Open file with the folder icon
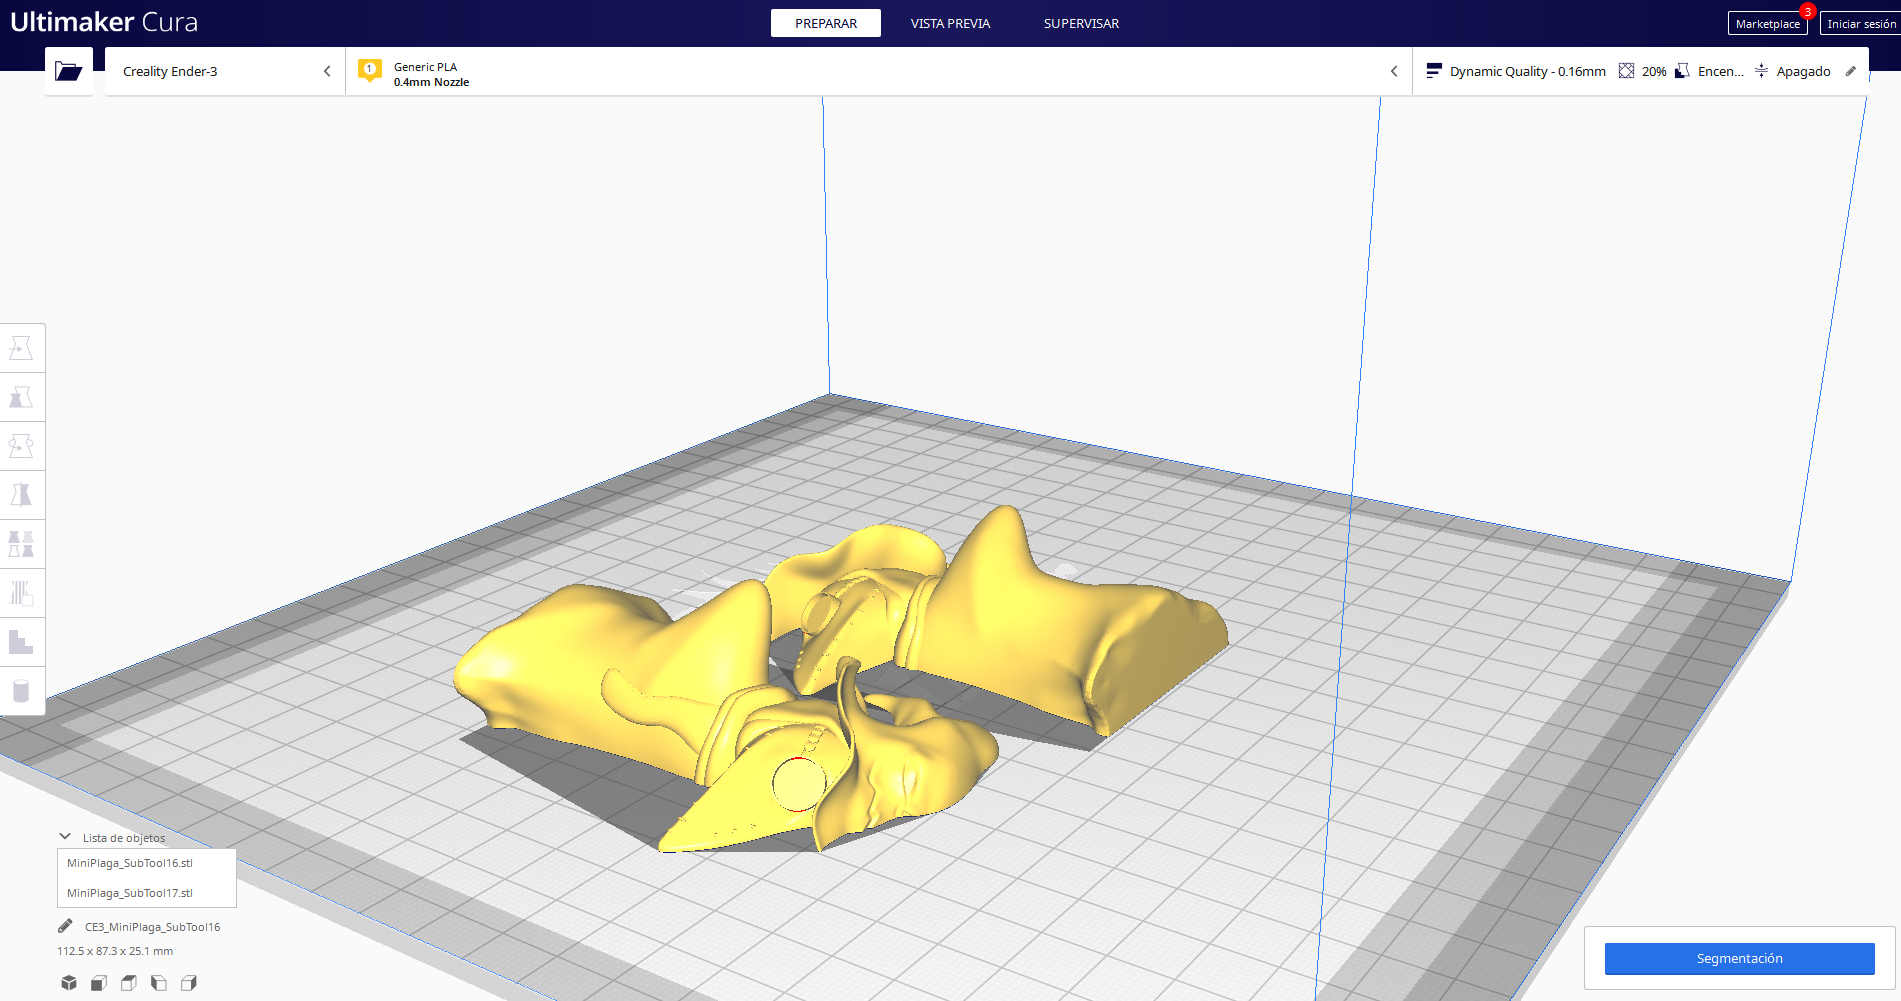Image resolution: width=1901 pixels, height=1001 pixels. (69, 71)
